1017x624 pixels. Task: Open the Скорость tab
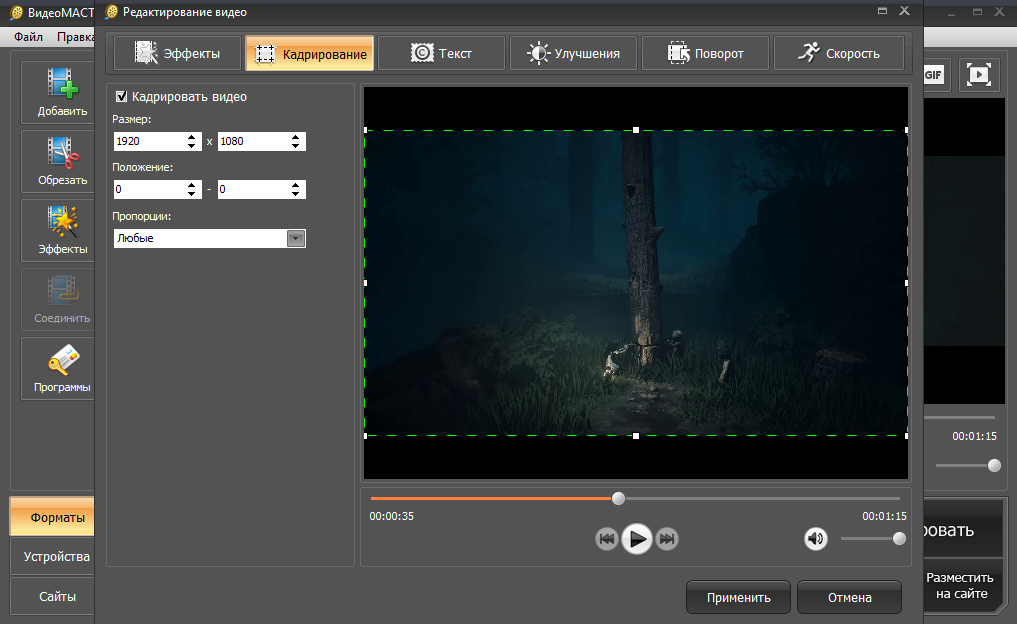(839, 53)
